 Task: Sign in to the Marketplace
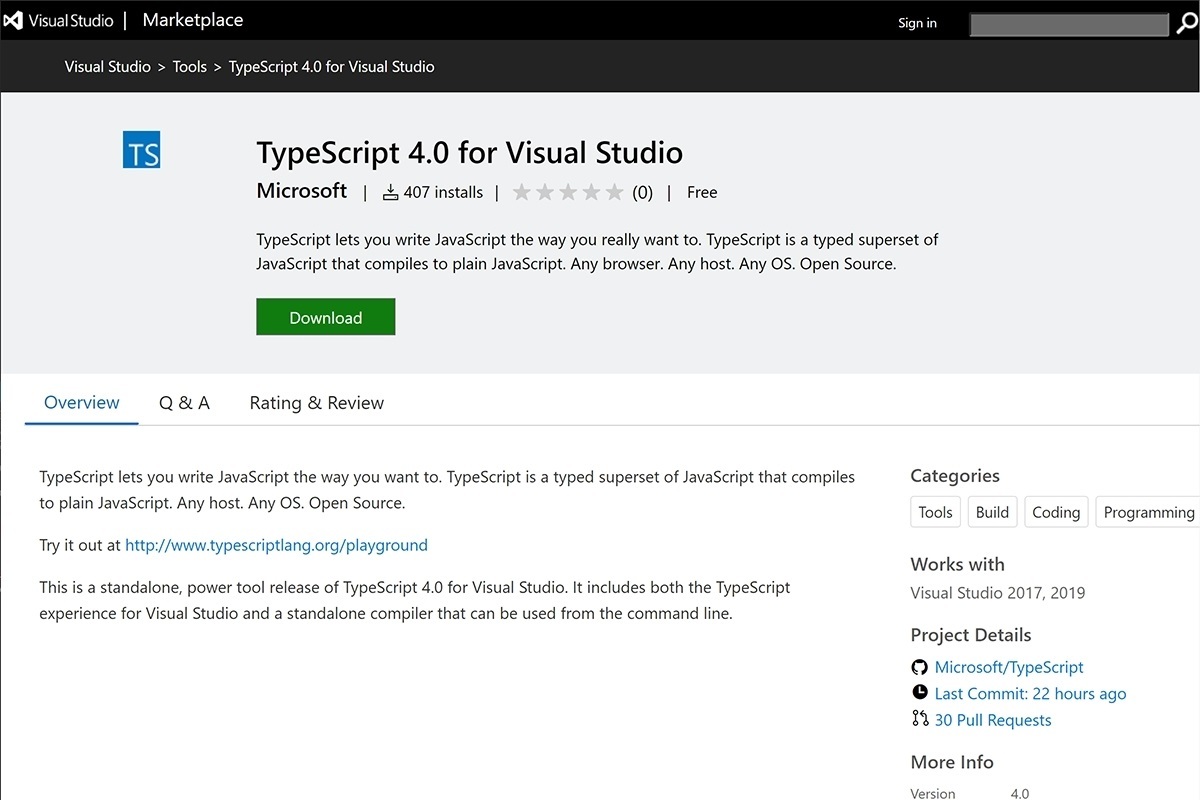tap(917, 23)
